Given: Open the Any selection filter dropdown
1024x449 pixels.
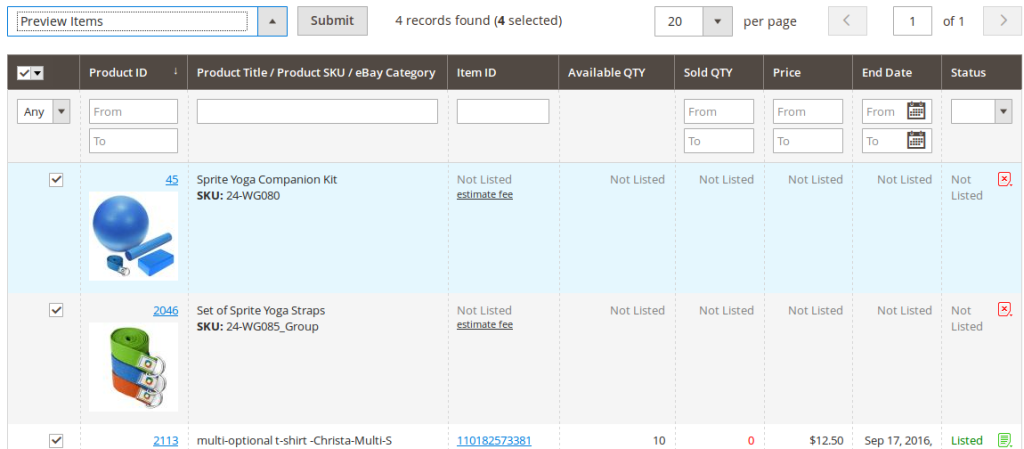Looking at the screenshot, I should coord(44,112).
